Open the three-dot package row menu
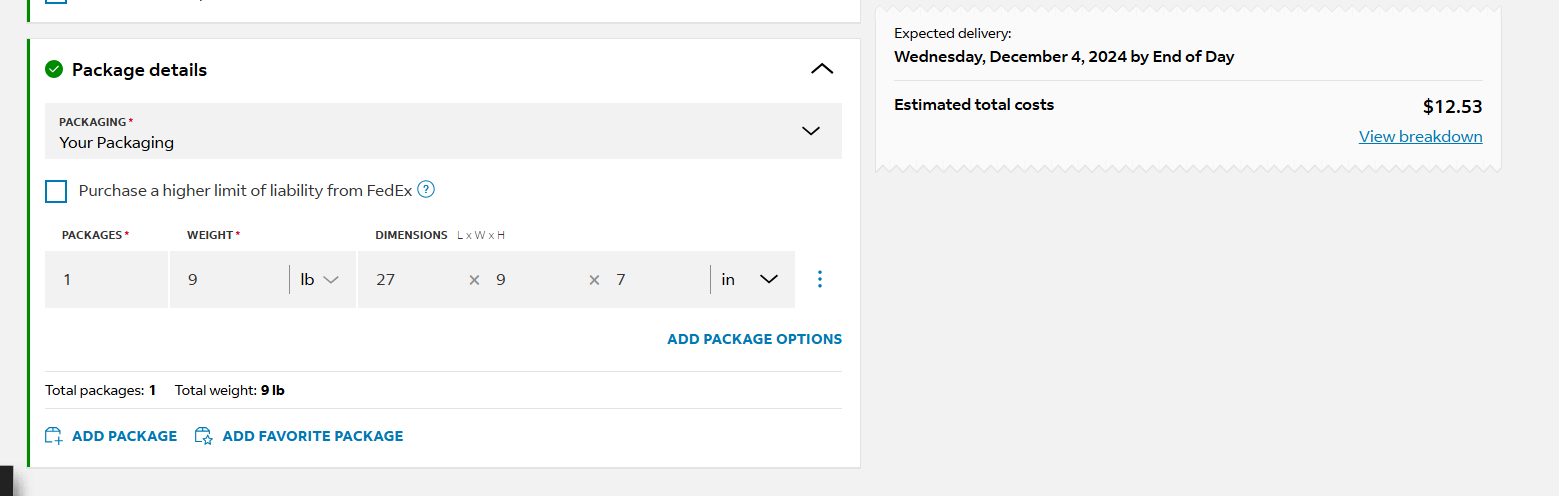 [x=820, y=279]
